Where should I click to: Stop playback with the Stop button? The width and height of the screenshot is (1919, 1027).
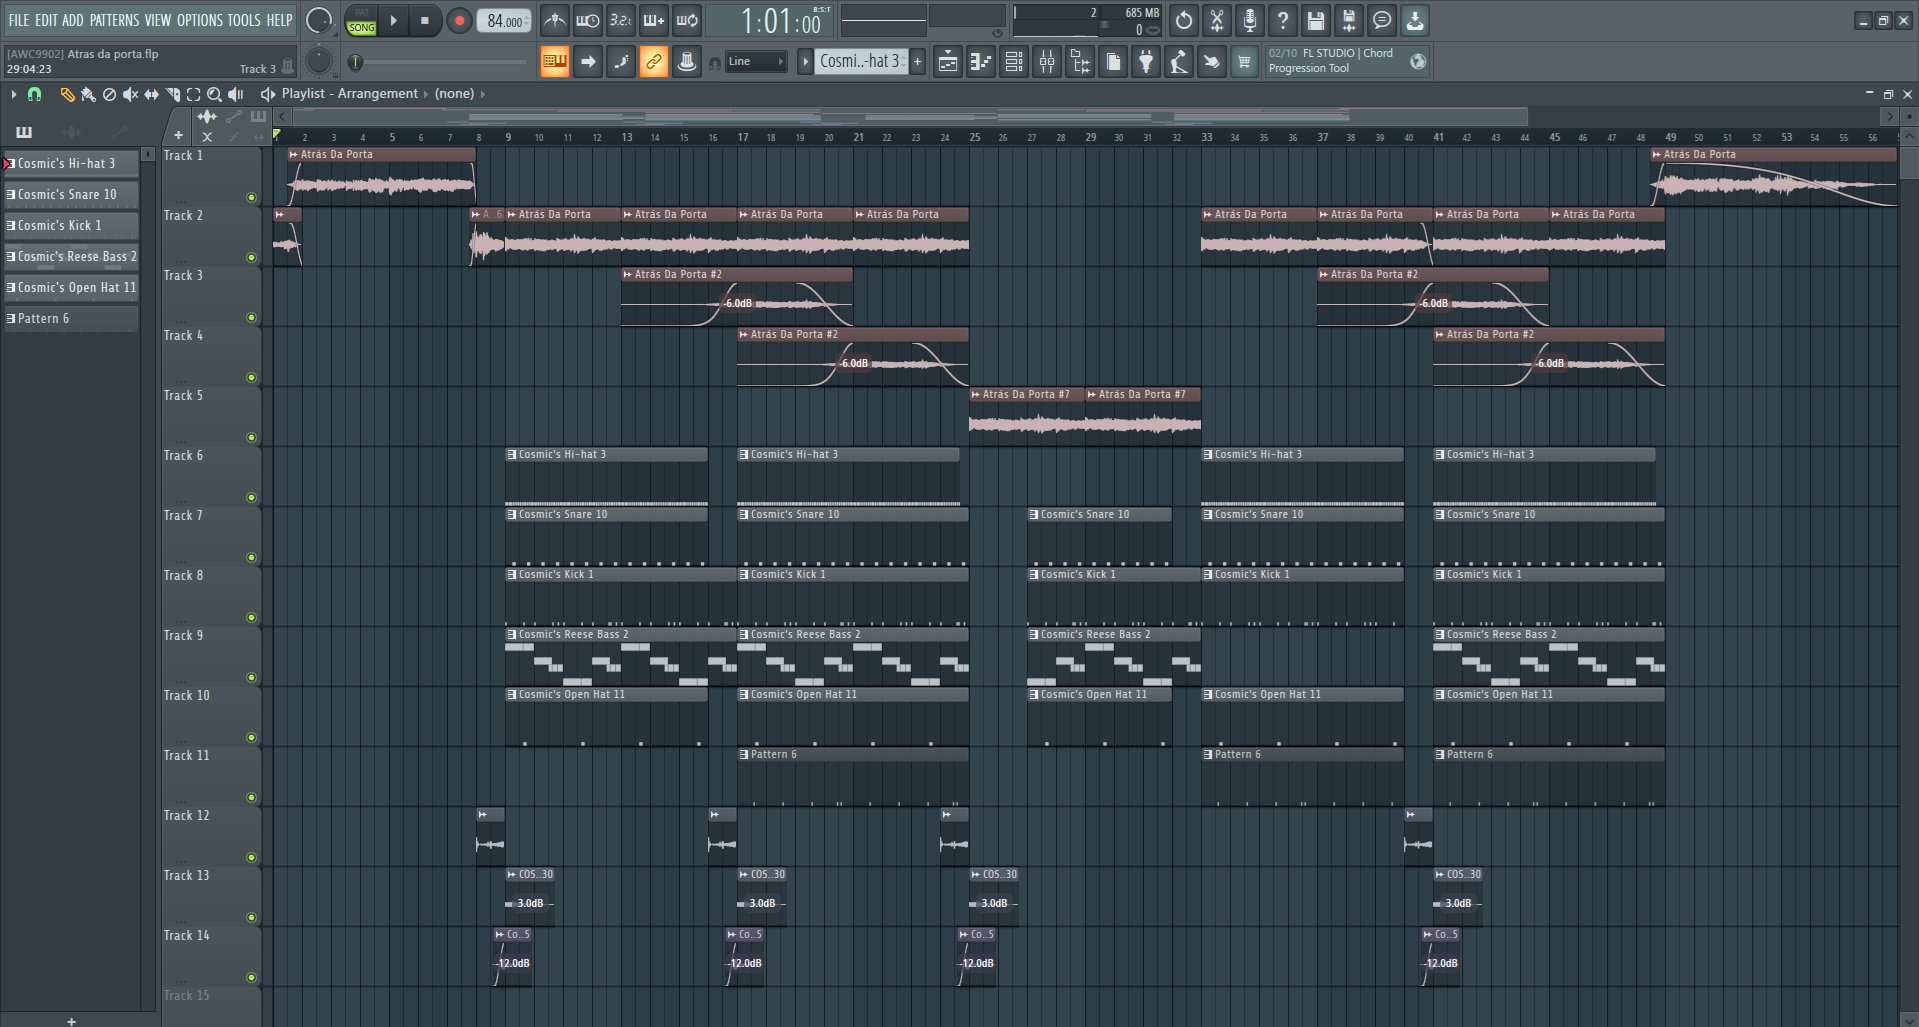[x=425, y=20]
